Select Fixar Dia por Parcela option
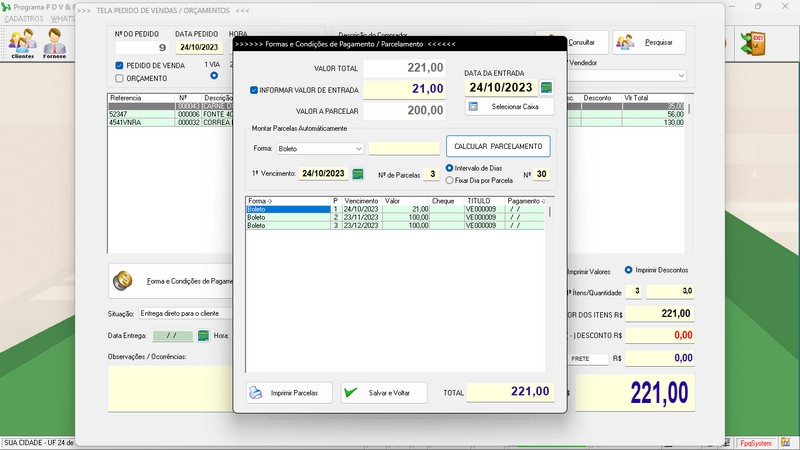This screenshot has height=450, width=800. click(x=449, y=180)
